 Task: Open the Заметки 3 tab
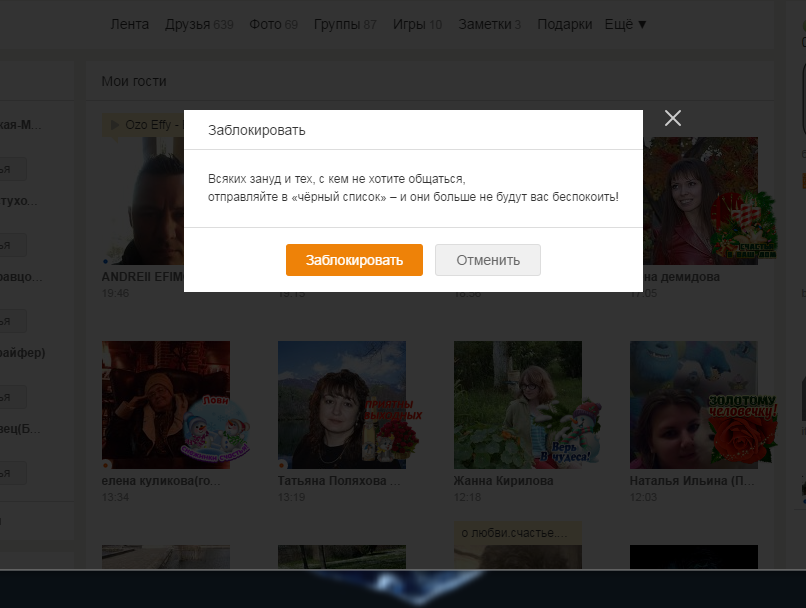pyautogui.click(x=489, y=24)
